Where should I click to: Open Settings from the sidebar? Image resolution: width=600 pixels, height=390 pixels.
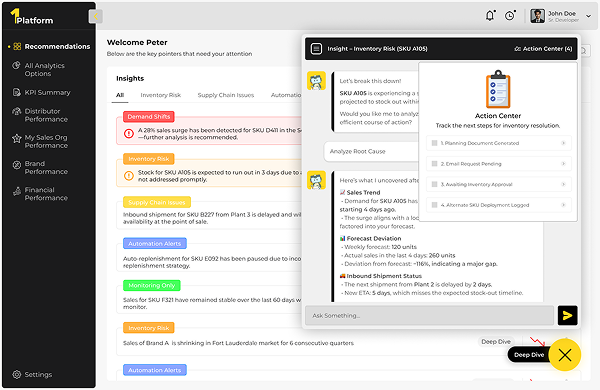[x=38, y=374]
